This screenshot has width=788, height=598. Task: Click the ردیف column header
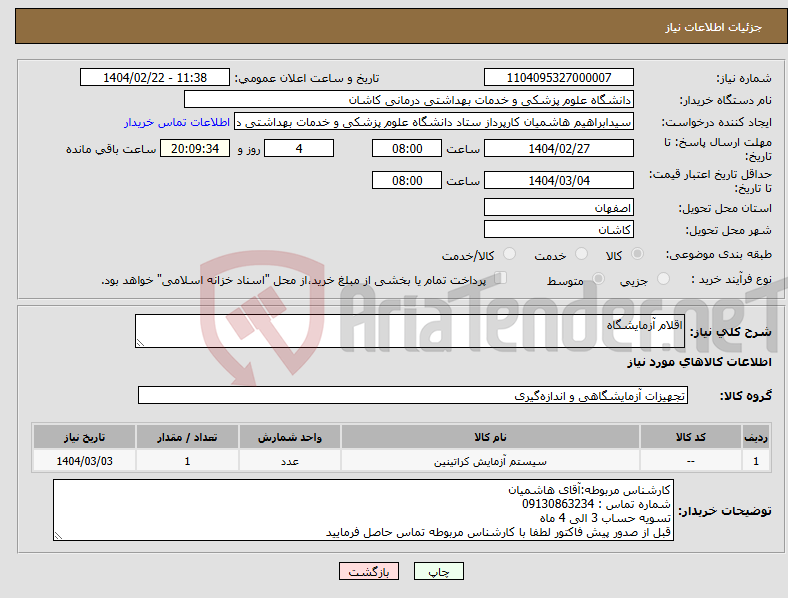(756, 437)
